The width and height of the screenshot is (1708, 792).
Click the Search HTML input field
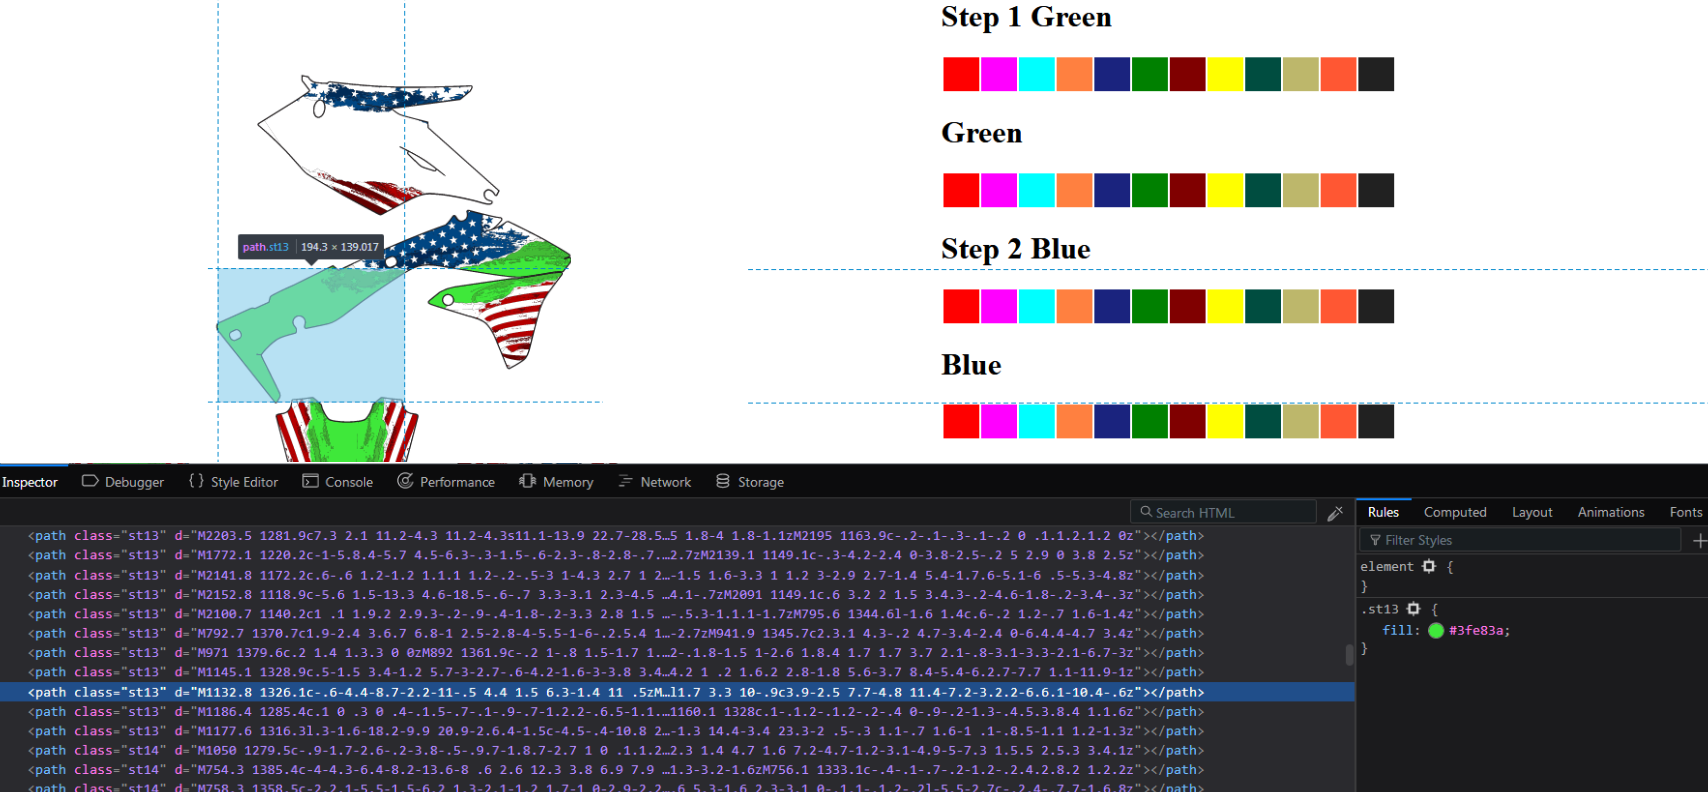point(1223,512)
